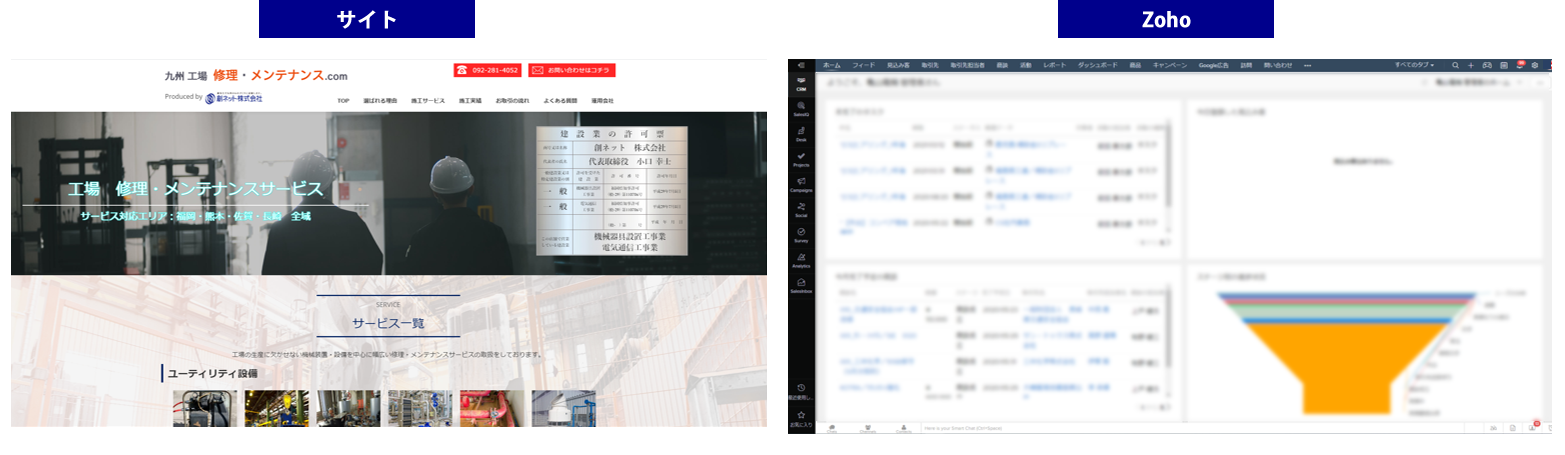Select the ホーム tab in Zoho
The width and height of the screenshot is (1565, 455).
[x=832, y=65]
